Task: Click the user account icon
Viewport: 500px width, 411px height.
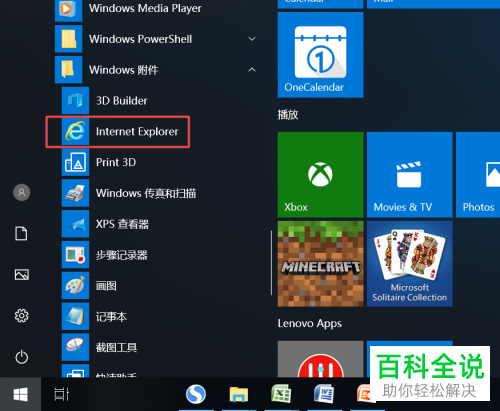Action: point(22,192)
